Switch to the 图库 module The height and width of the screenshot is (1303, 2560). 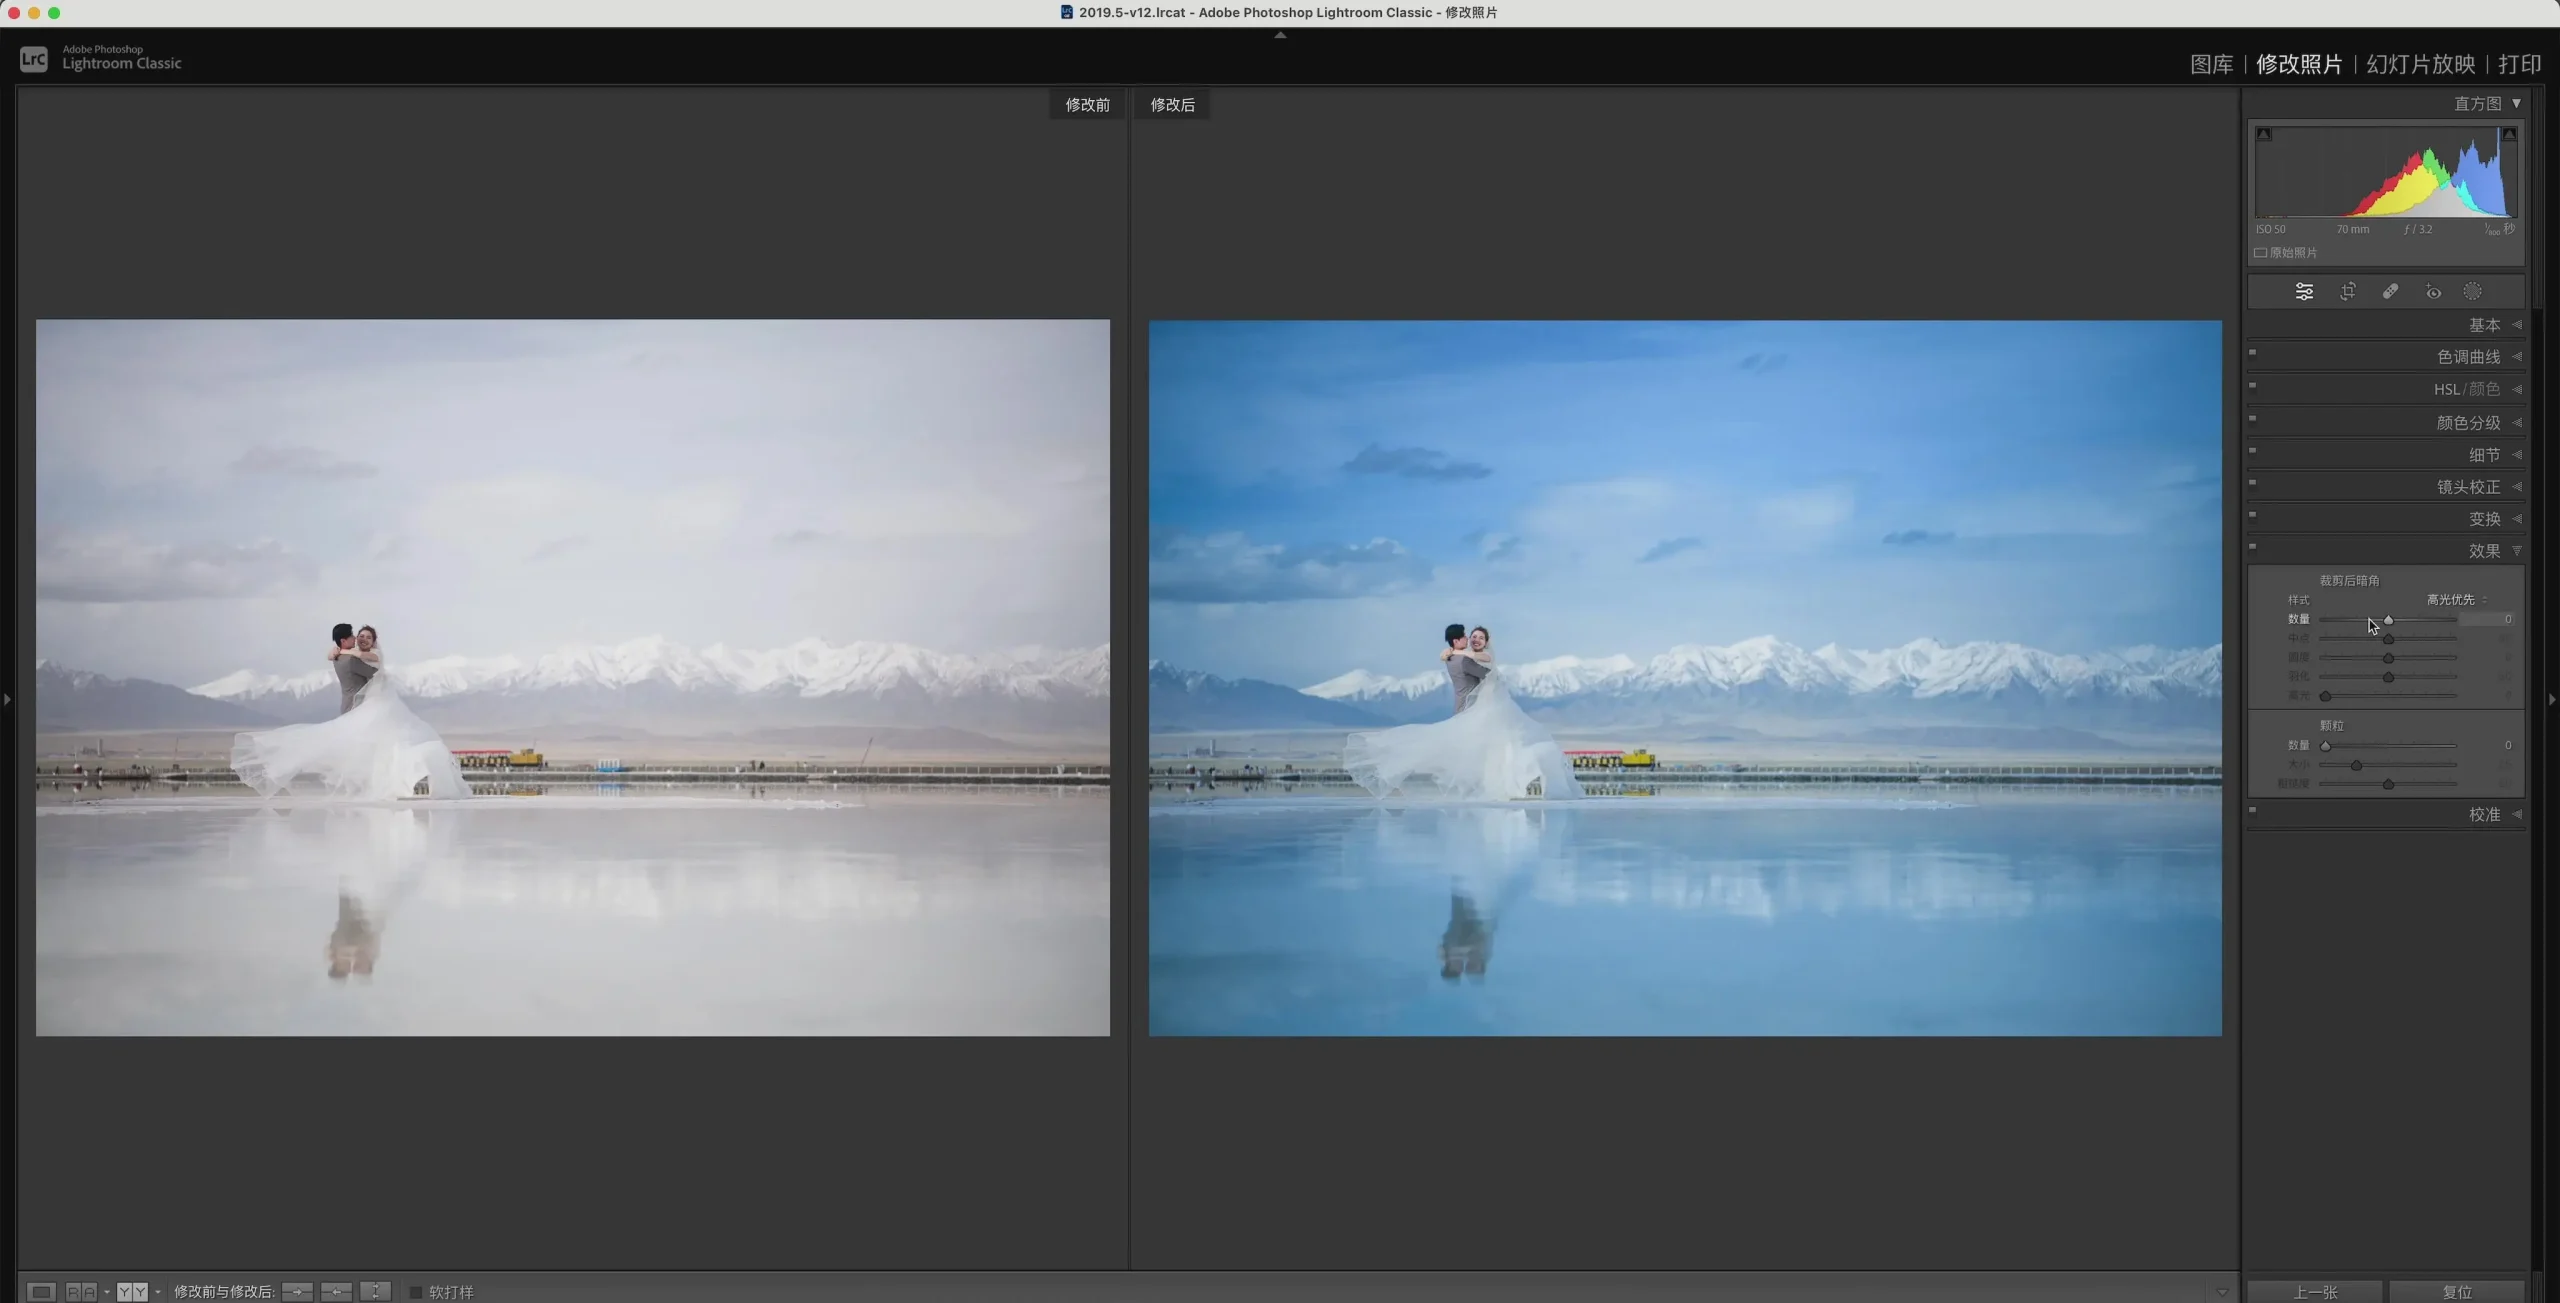(2211, 64)
